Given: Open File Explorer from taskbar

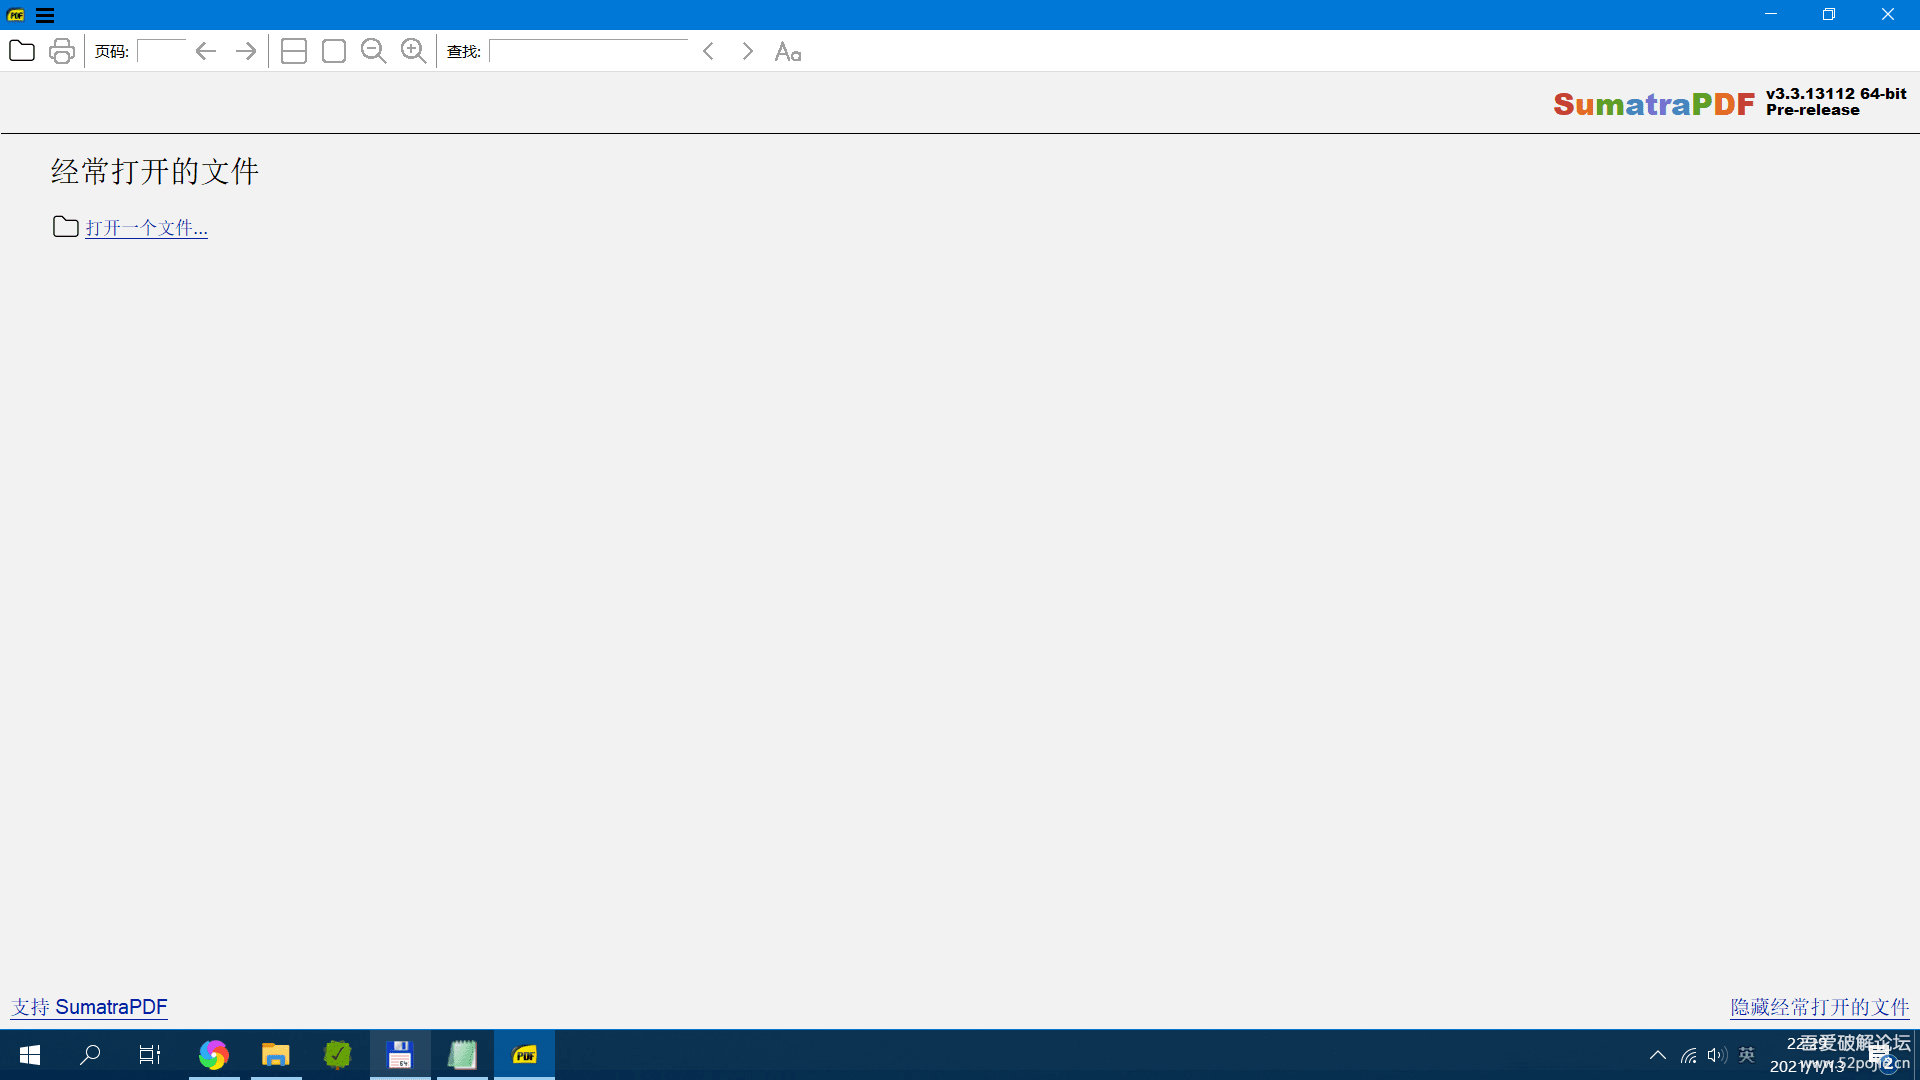Looking at the screenshot, I should (275, 1055).
